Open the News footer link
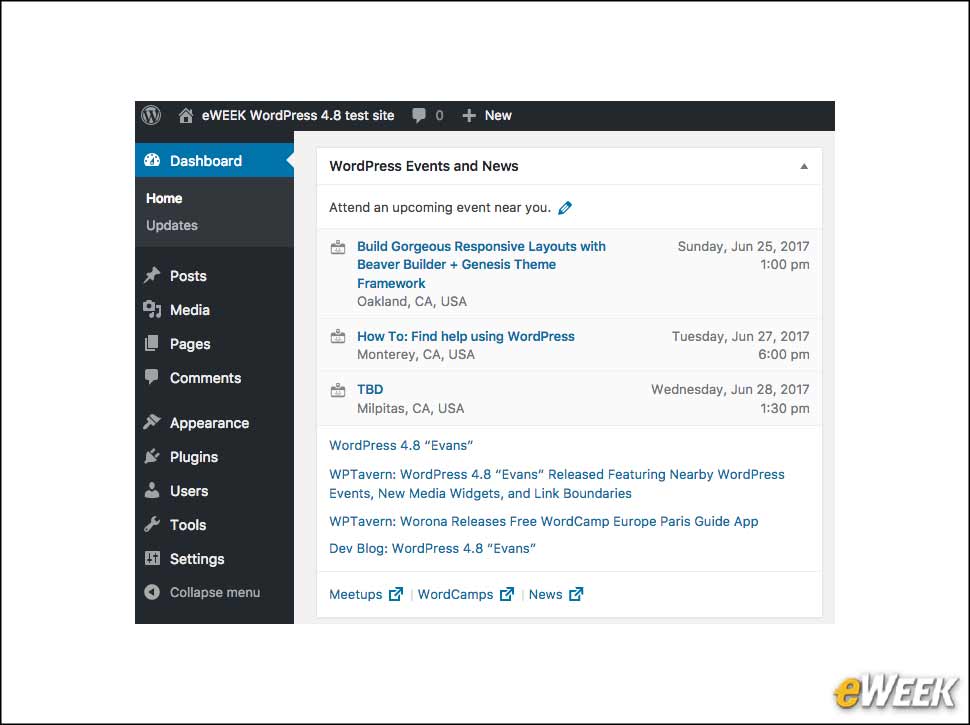970x725 pixels. click(x=545, y=594)
